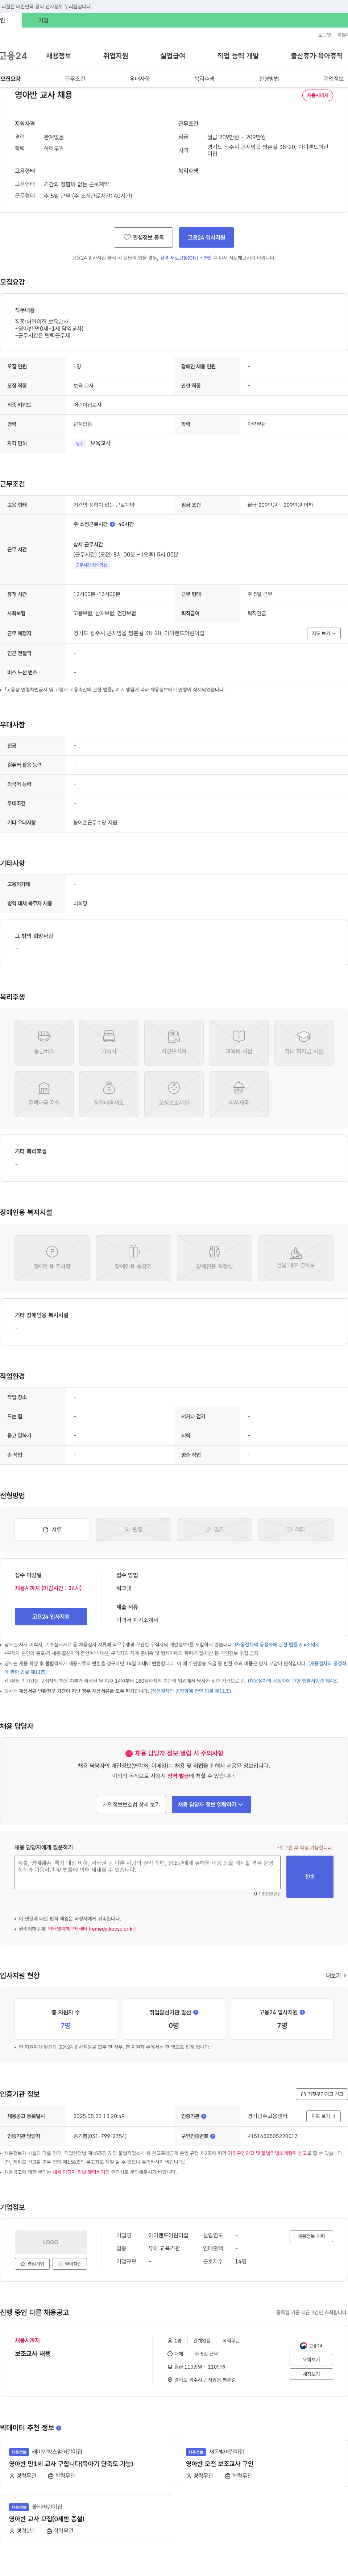This screenshot has width=348, height=2576.
Task: Click the 직원대출제도 welfare icon
Action: click(109, 1093)
